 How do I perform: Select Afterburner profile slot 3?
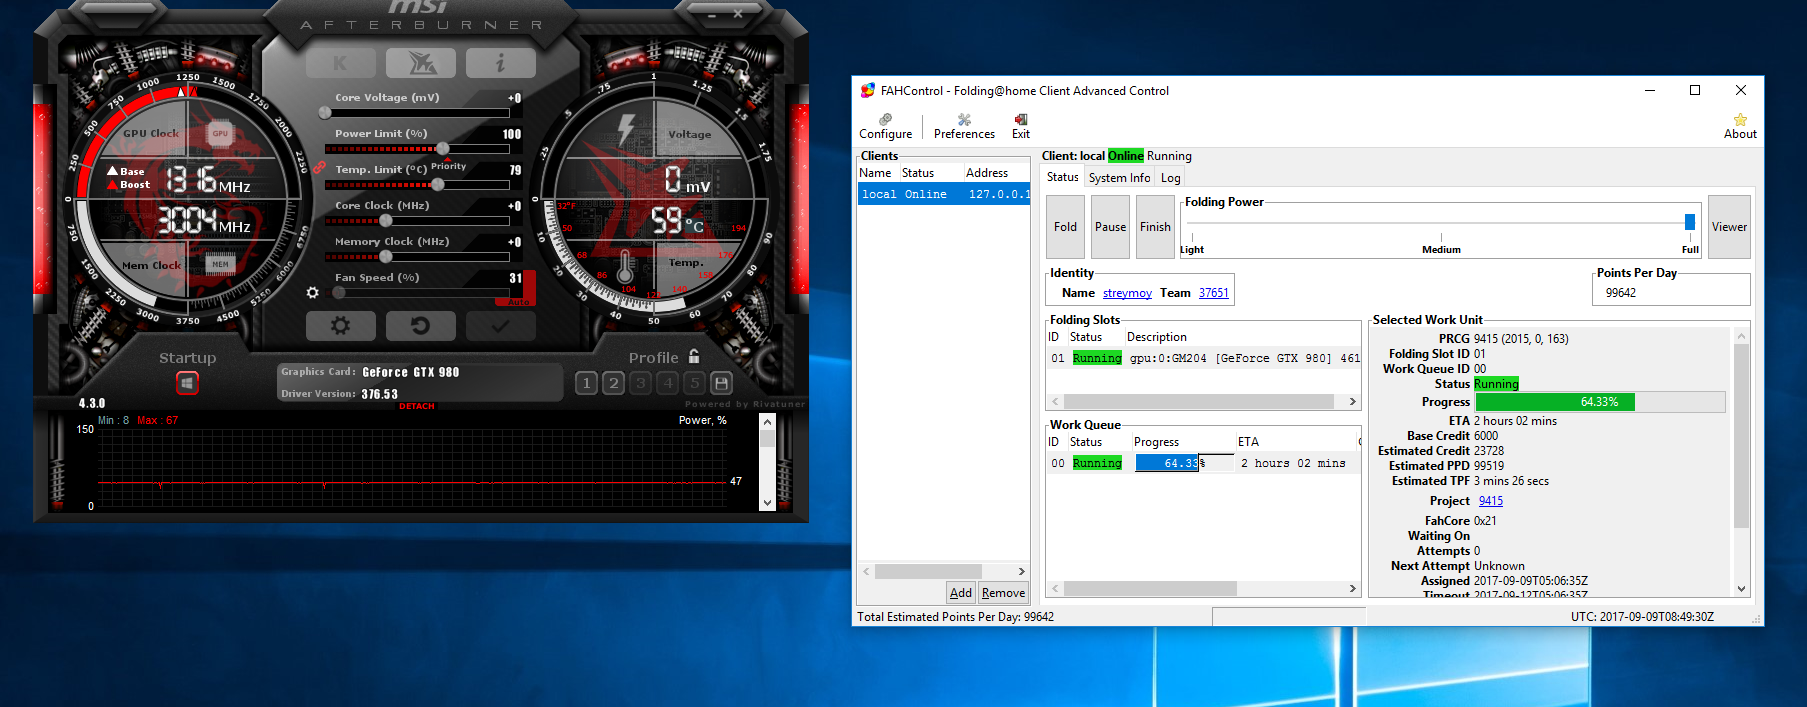[x=641, y=383]
